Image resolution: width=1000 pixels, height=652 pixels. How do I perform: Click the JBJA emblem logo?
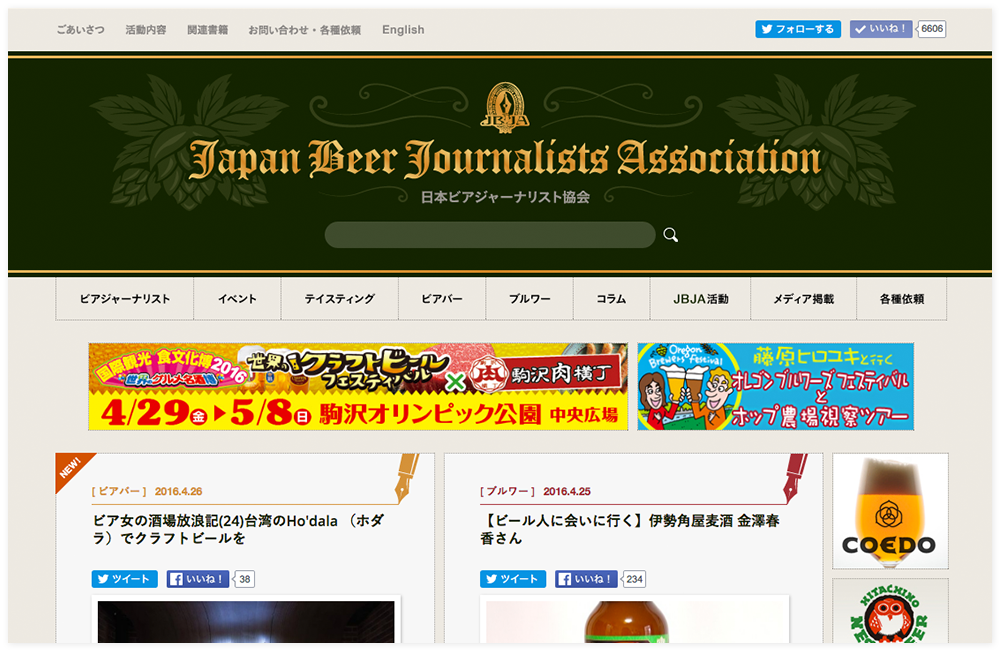505,107
